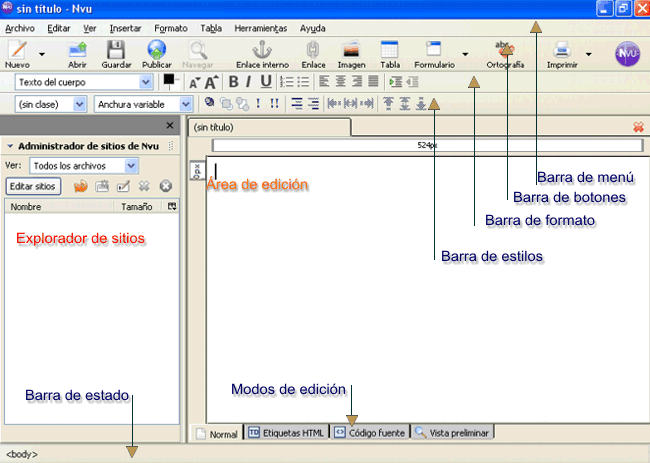
Task: Increase font size with large A icon
Action: coord(211,82)
